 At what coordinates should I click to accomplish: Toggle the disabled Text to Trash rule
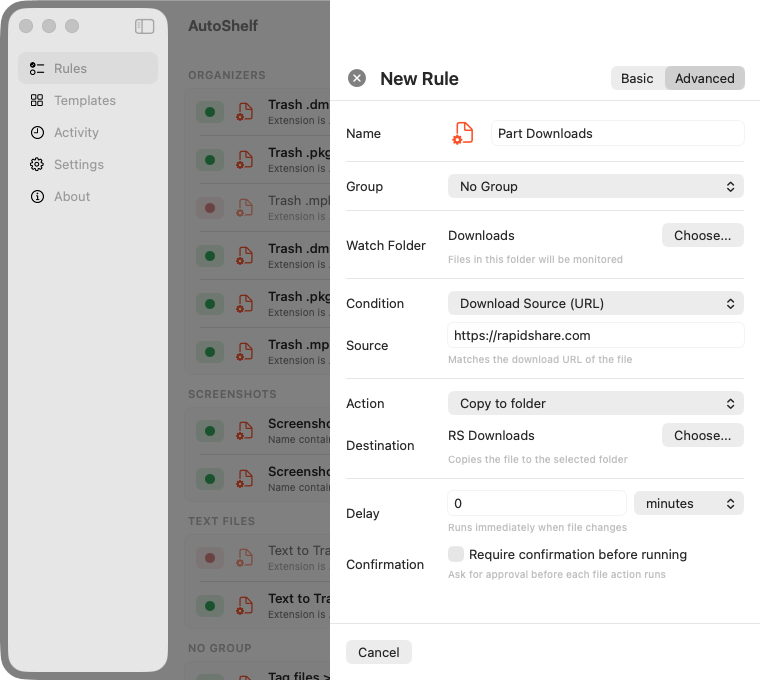210,558
